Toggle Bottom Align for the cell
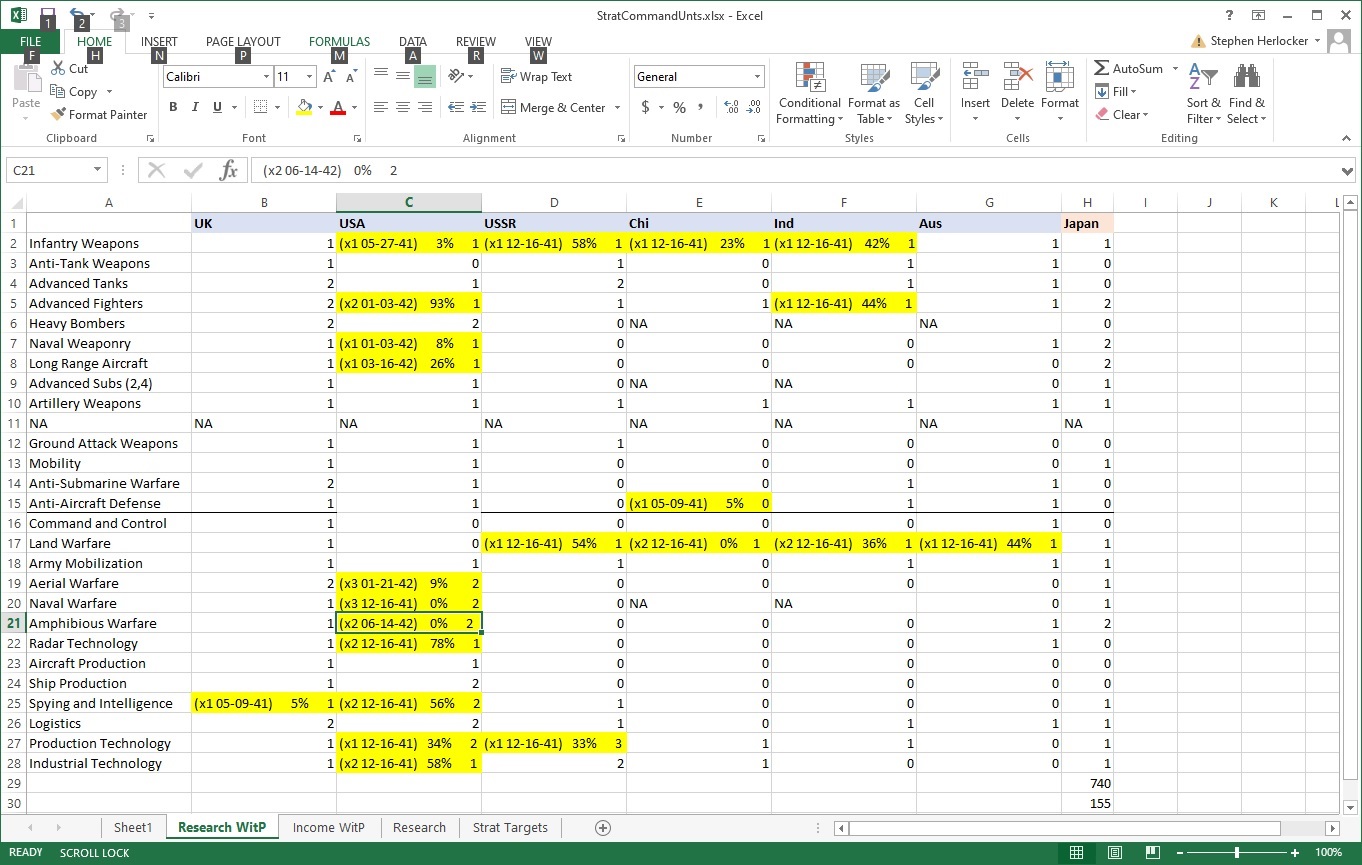The width and height of the screenshot is (1362, 865). (x=425, y=76)
